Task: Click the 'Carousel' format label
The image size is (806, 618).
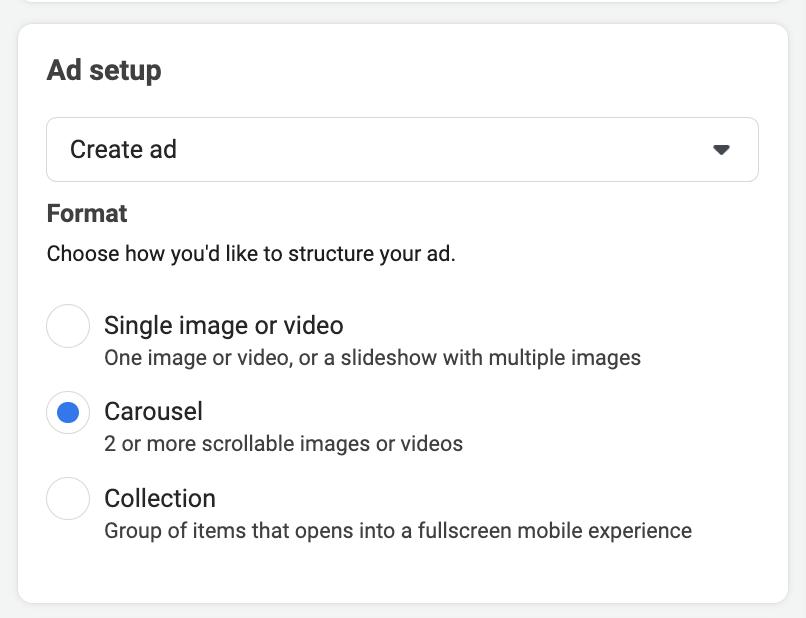Action: (x=153, y=411)
